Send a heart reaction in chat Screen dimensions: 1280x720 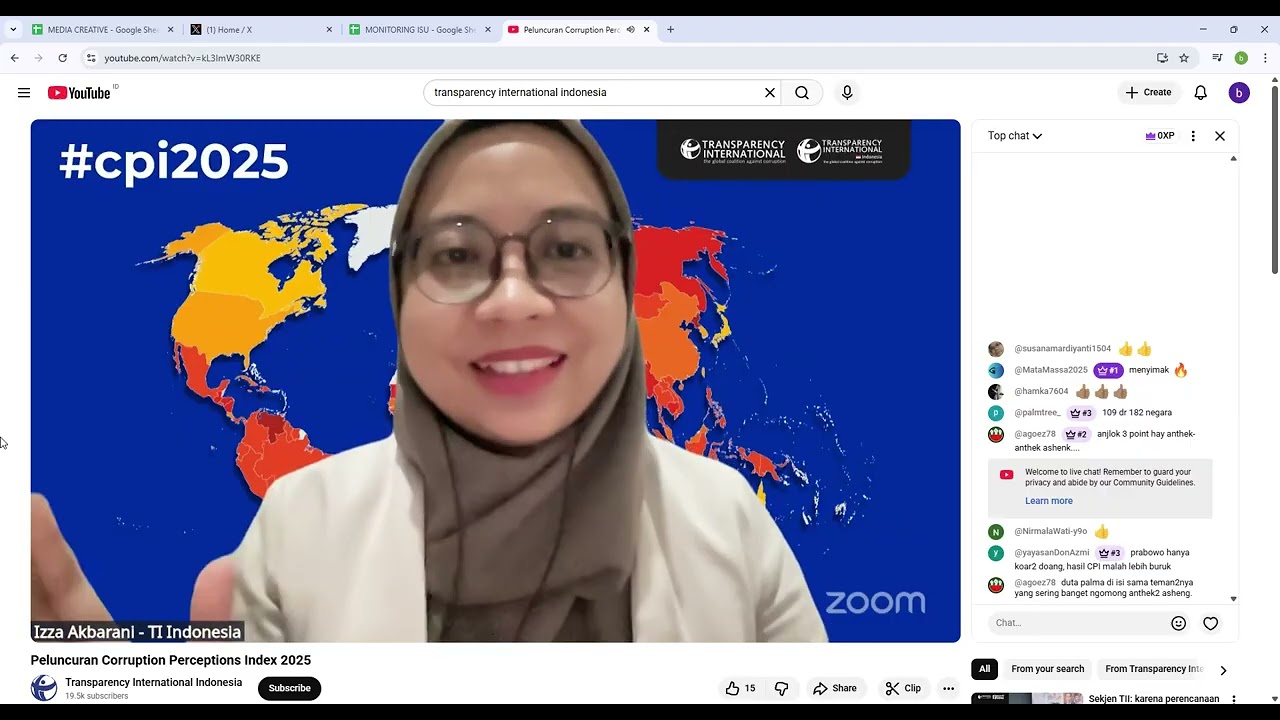(x=1211, y=623)
